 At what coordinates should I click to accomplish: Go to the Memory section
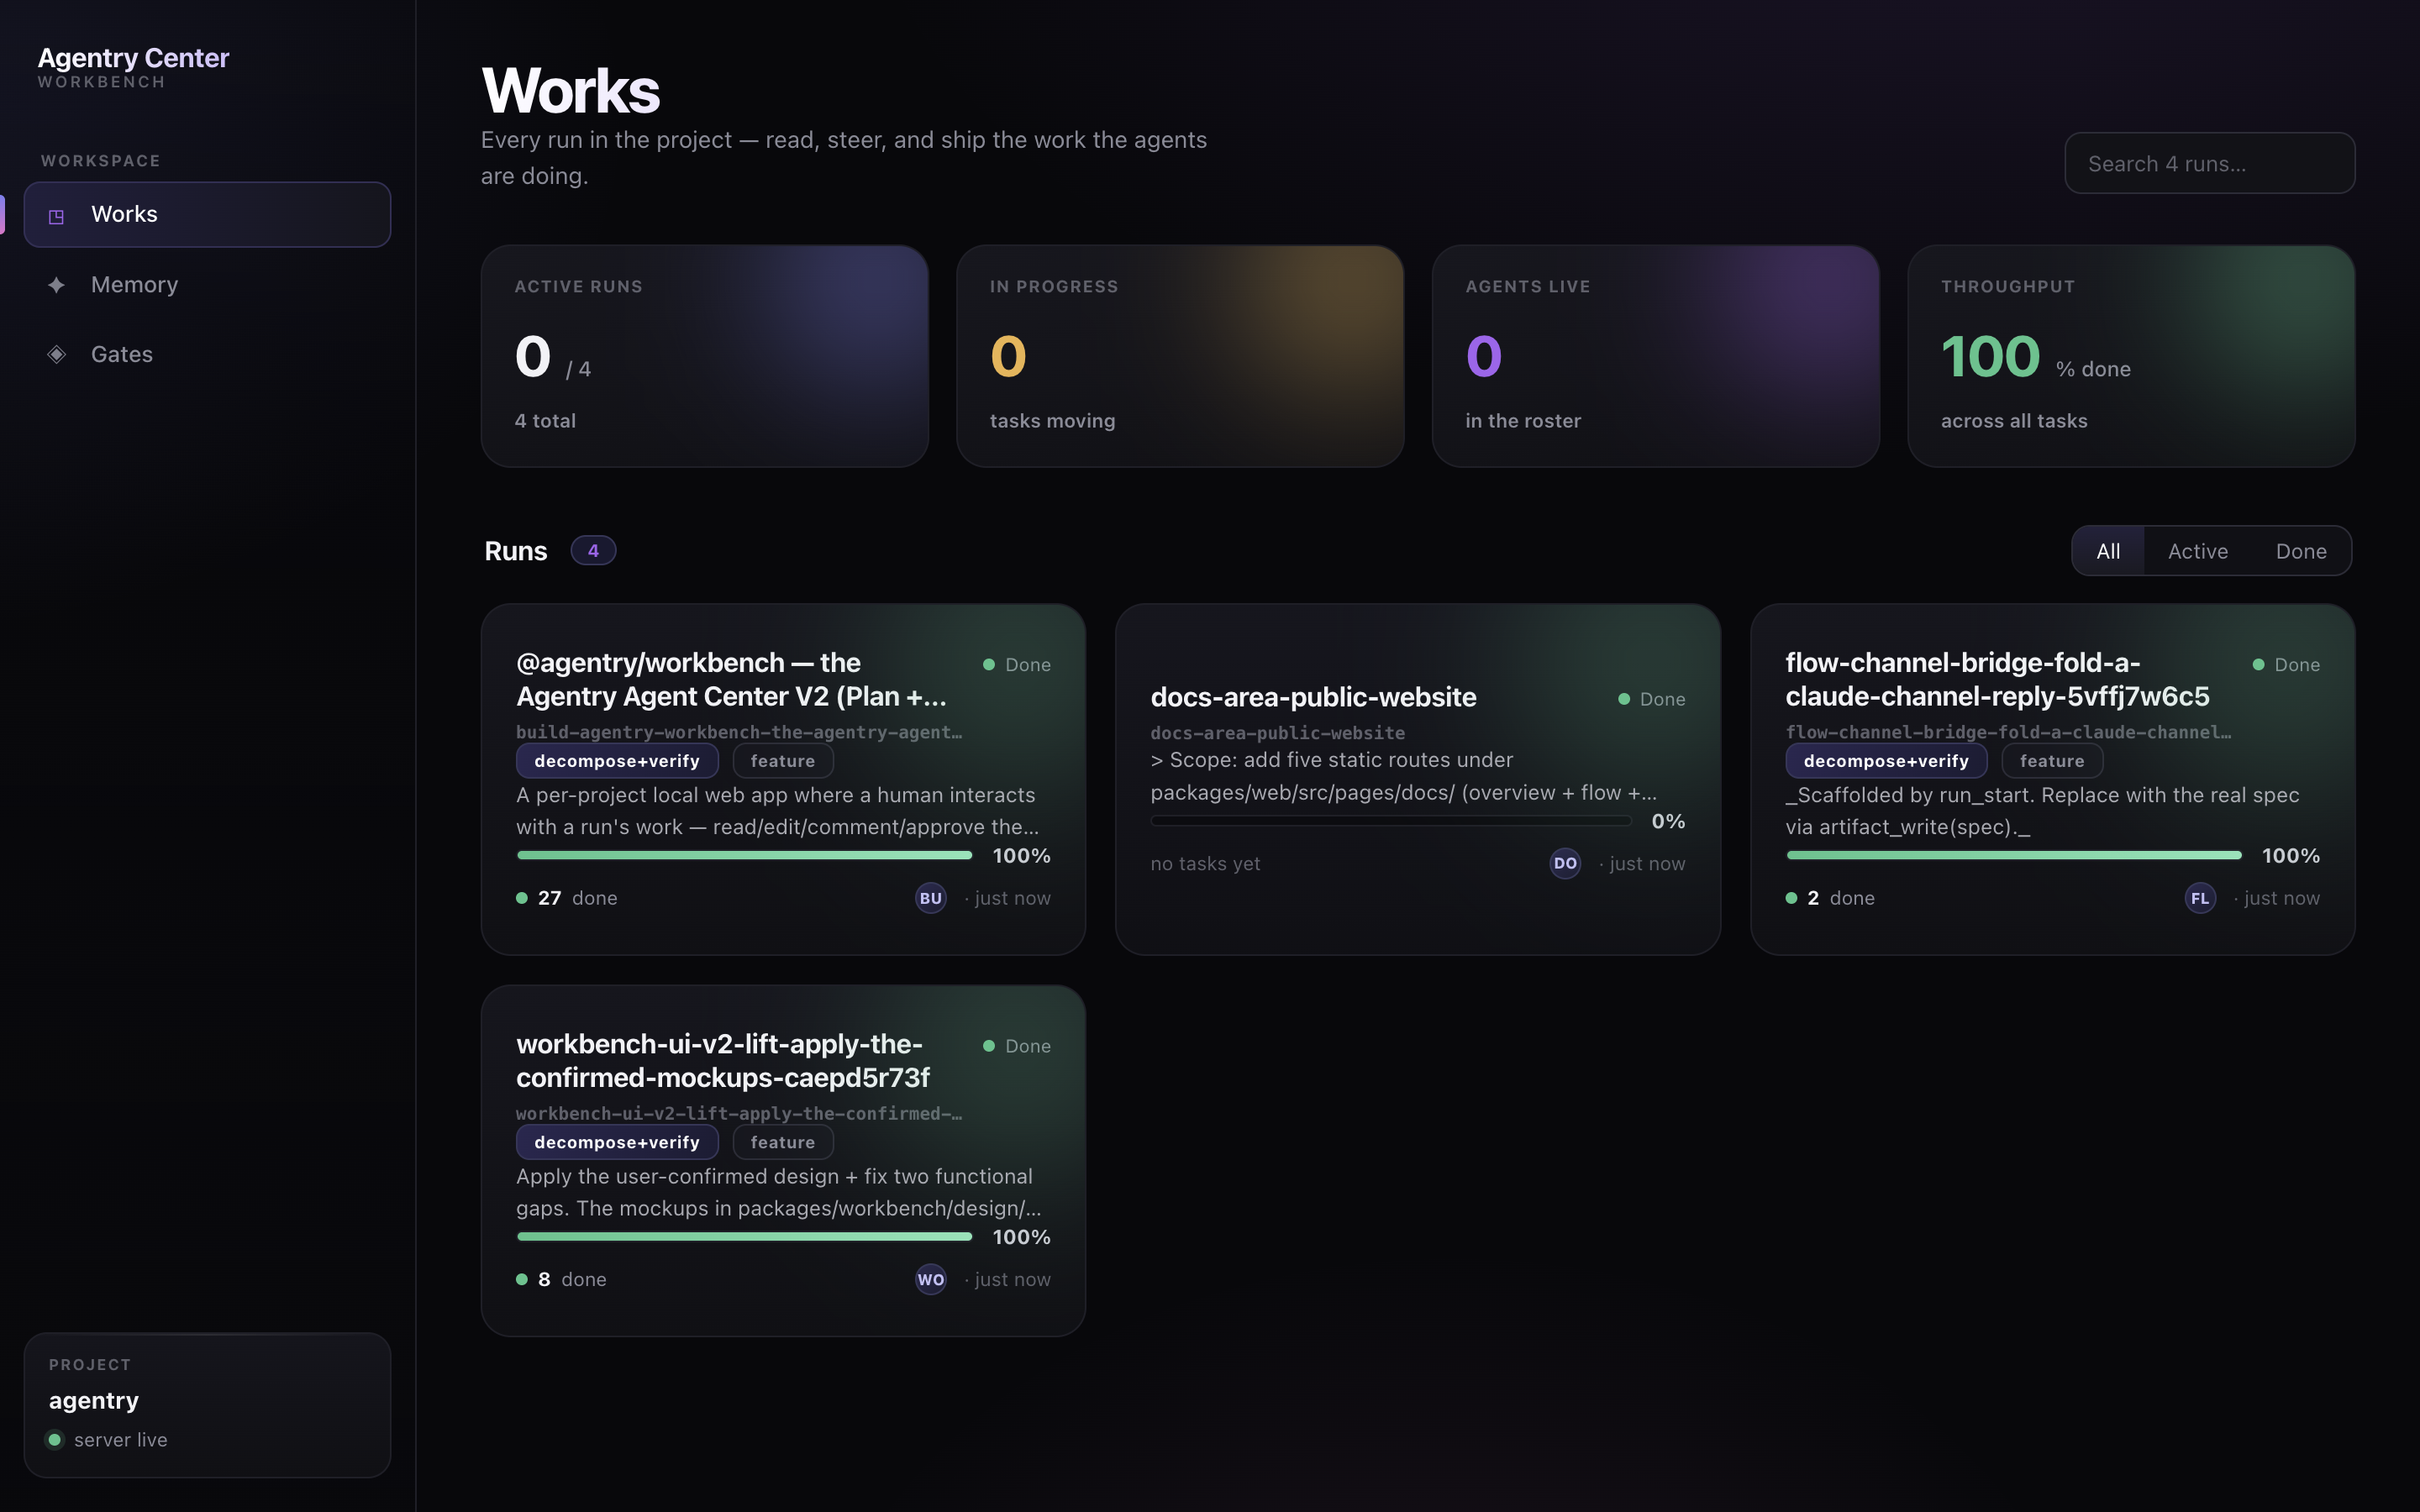pos(207,285)
